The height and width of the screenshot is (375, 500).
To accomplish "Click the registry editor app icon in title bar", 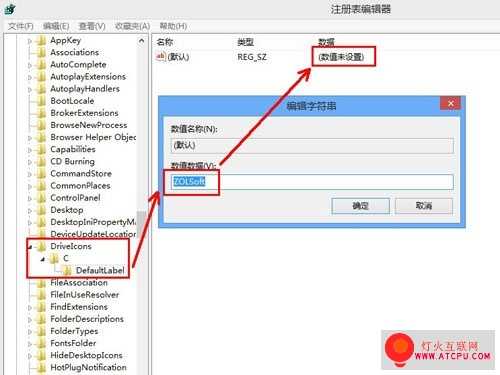I will (x=10, y=9).
